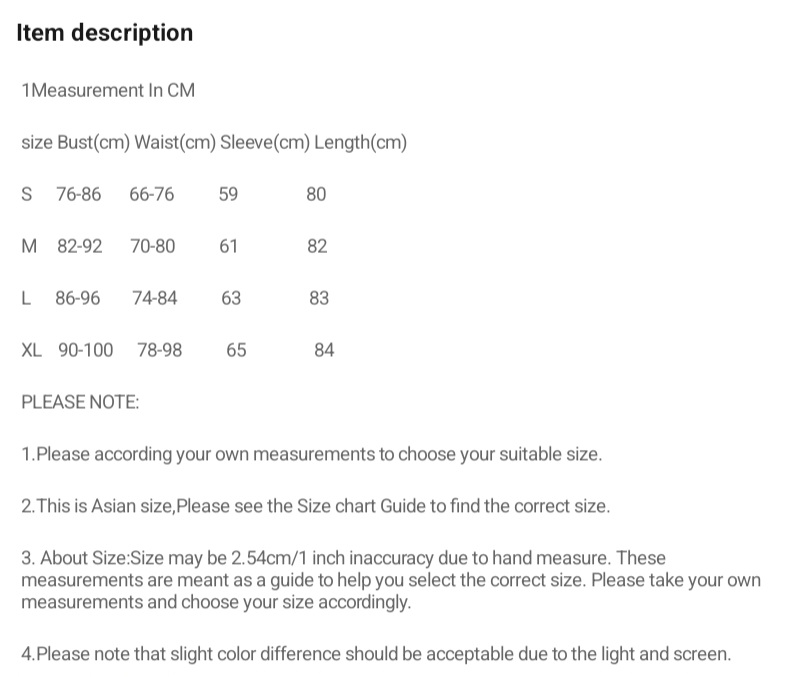
Task: Click the PLEASE NOTE heading
Action: [80, 403]
